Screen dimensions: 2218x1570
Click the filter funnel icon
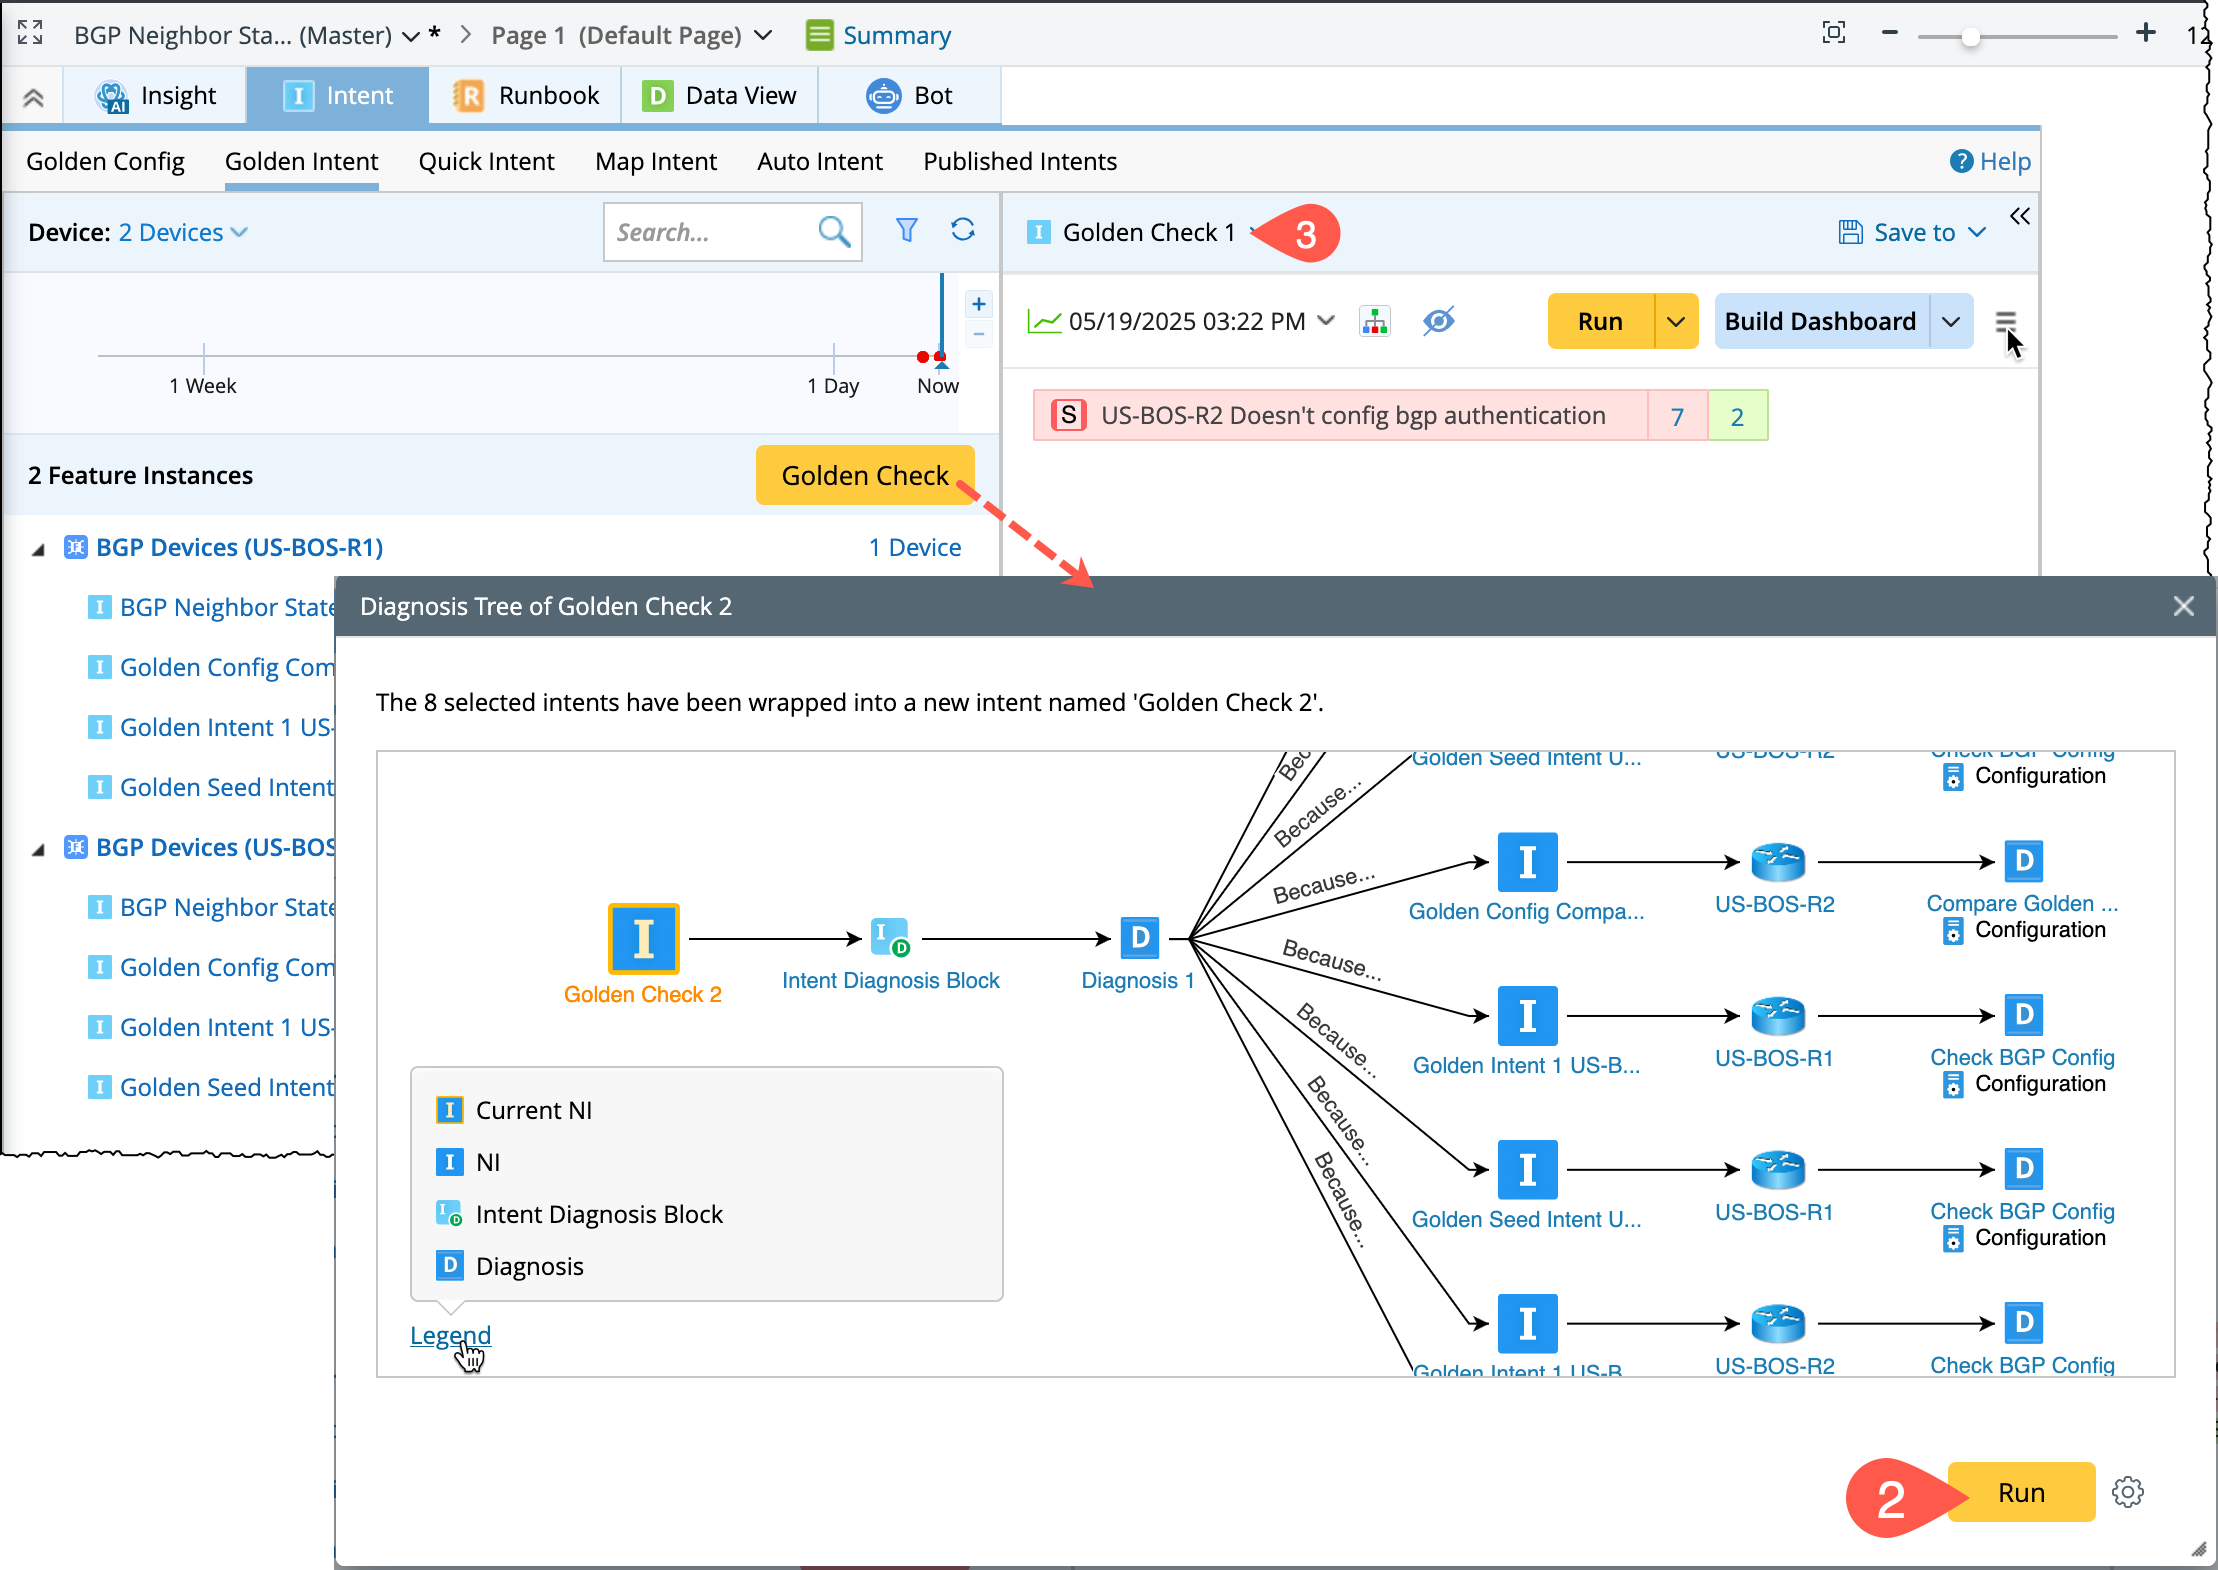pos(906,231)
